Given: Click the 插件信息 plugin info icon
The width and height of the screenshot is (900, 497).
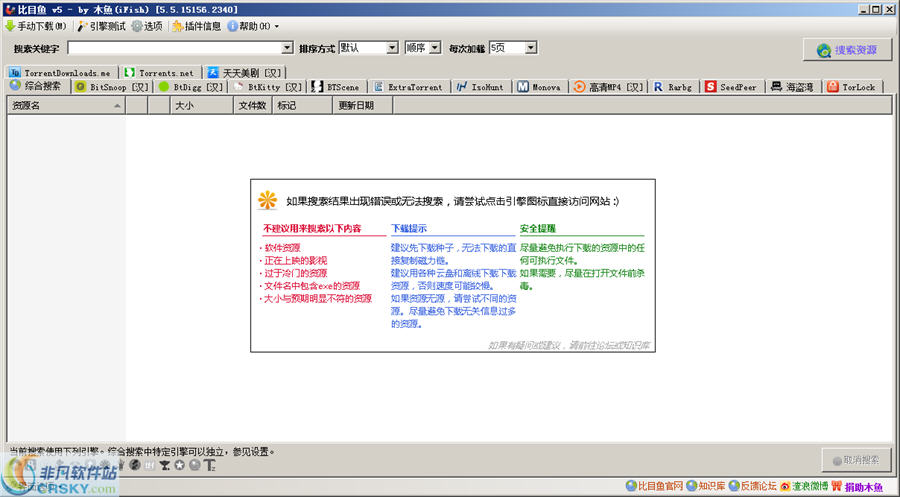Looking at the screenshot, I should [x=177, y=26].
